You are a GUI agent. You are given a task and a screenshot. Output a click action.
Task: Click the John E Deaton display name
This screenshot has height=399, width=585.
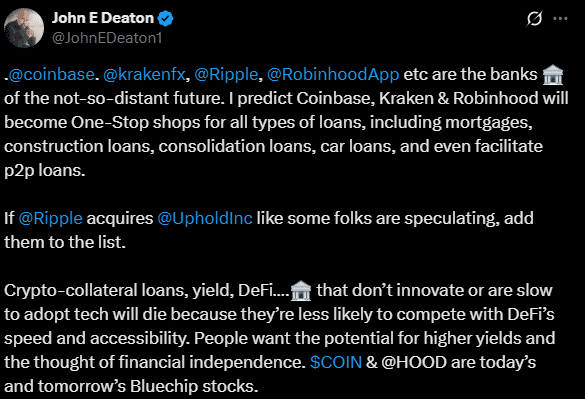click(x=103, y=18)
